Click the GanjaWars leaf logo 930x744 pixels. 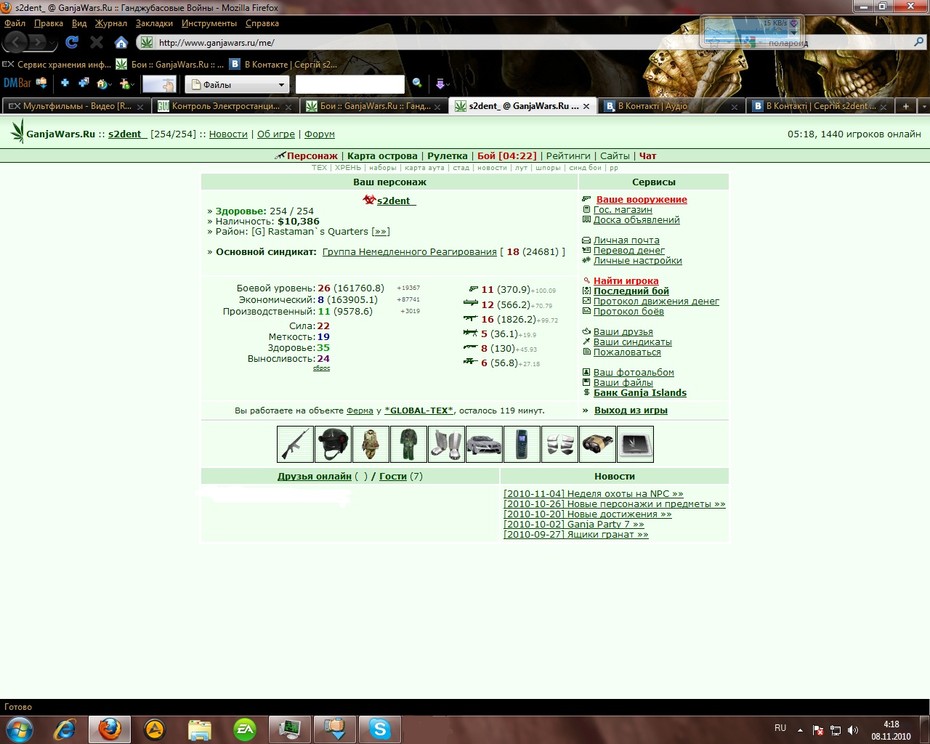pos(18,131)
